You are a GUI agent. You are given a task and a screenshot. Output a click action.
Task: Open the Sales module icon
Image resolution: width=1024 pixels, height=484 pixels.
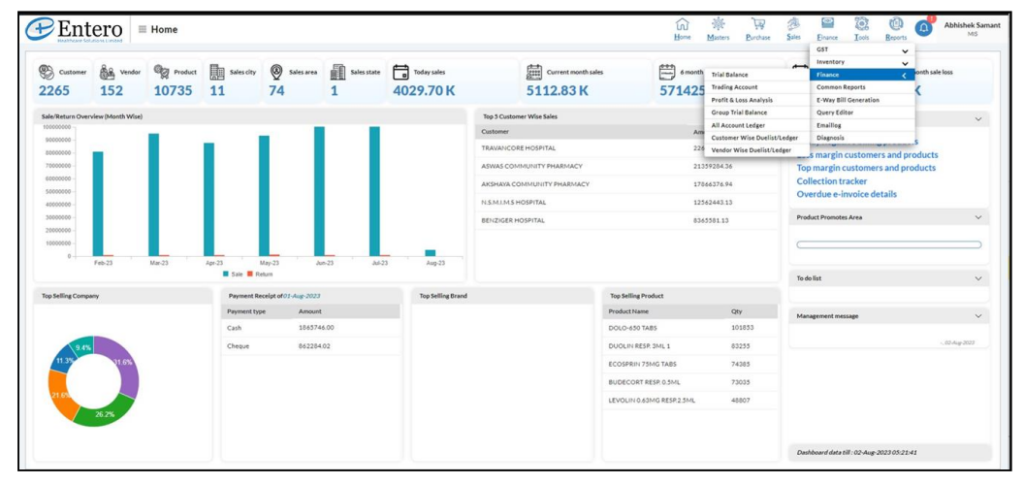pyautogui.click(x=793, y=25)
